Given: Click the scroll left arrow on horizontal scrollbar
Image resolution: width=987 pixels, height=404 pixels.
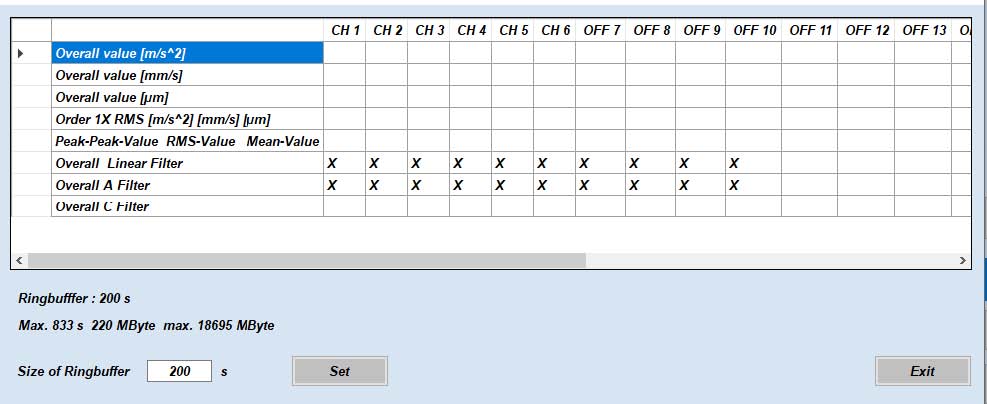Looking at the screenshot, I should pyautogui.click(x=19, y=260).
